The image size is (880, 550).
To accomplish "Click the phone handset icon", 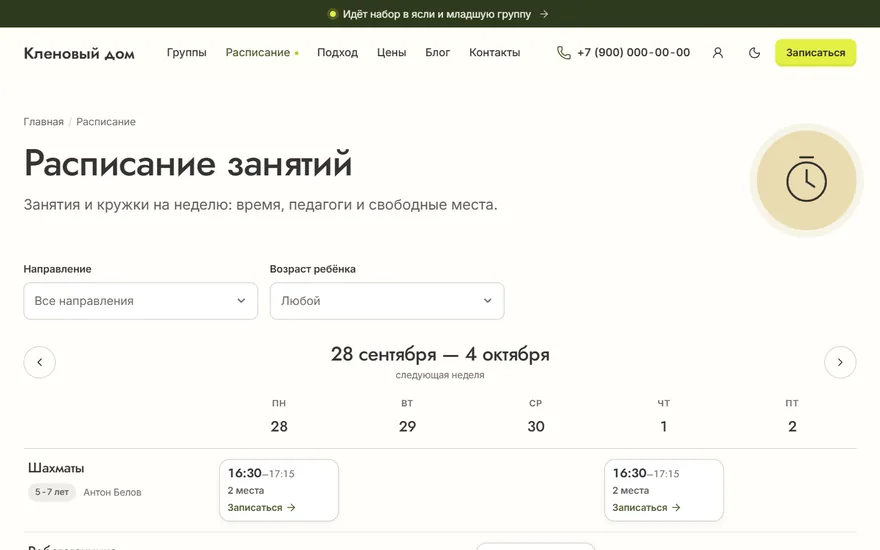I will coord(563,53).
